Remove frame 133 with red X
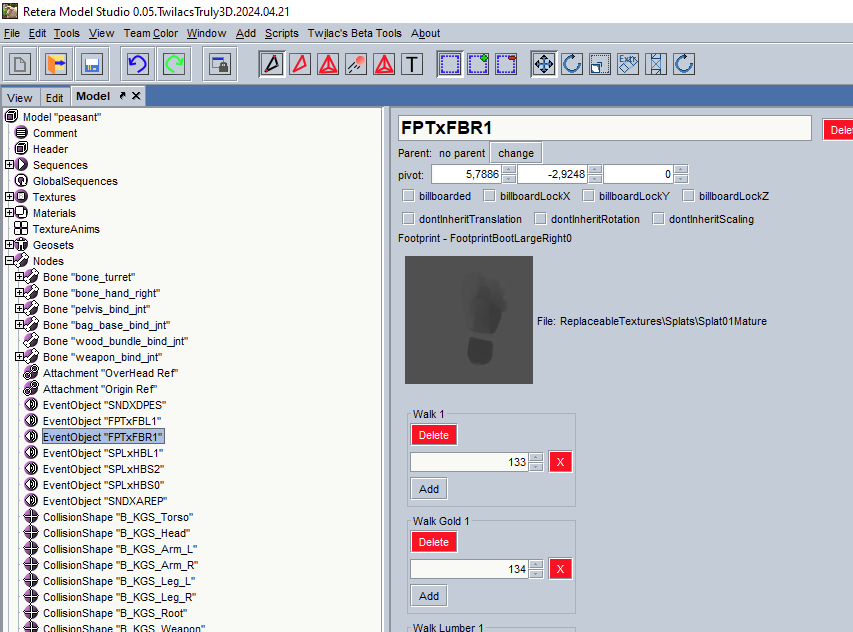Screen dimensions: 853x632 coord(560,462)
